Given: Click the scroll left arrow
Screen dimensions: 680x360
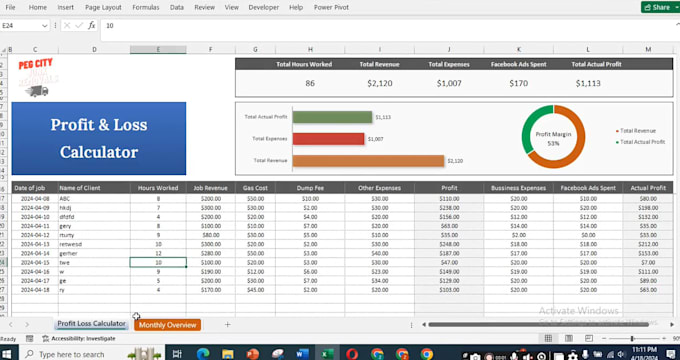Looking at the screenshot, I should [424, 324].
